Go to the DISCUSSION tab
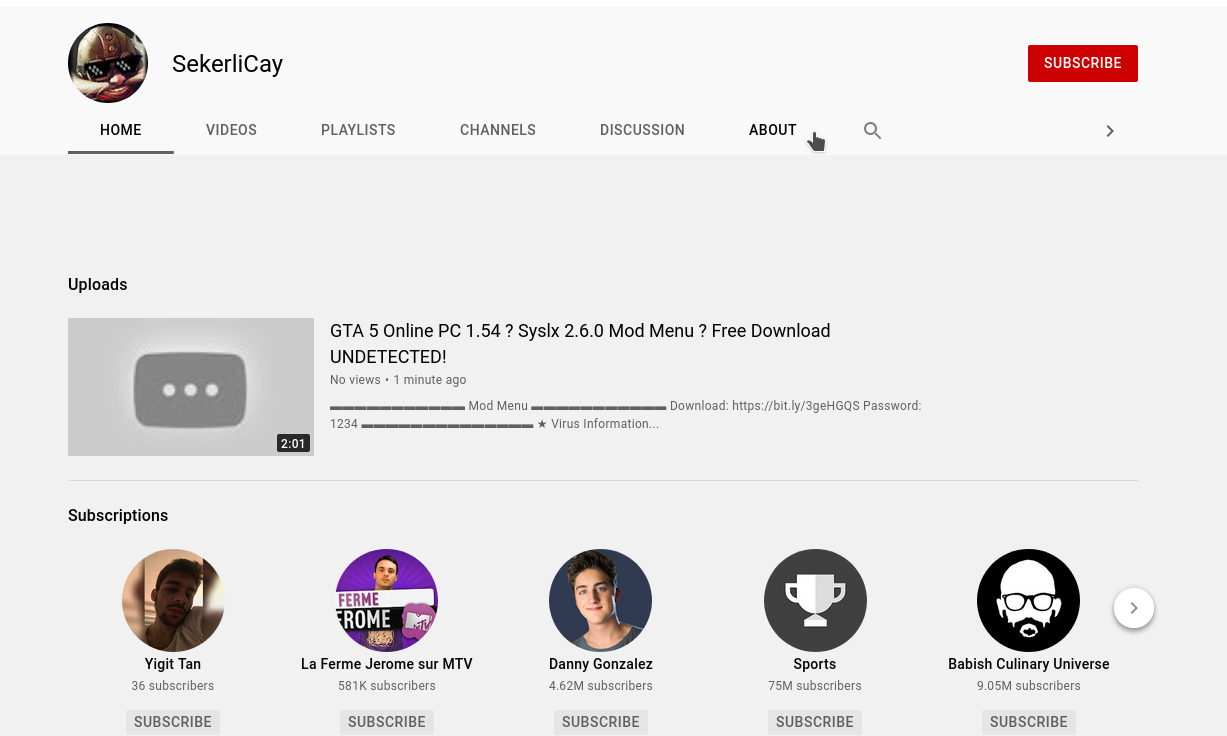The image size is (1227, 736). (642, 130)
